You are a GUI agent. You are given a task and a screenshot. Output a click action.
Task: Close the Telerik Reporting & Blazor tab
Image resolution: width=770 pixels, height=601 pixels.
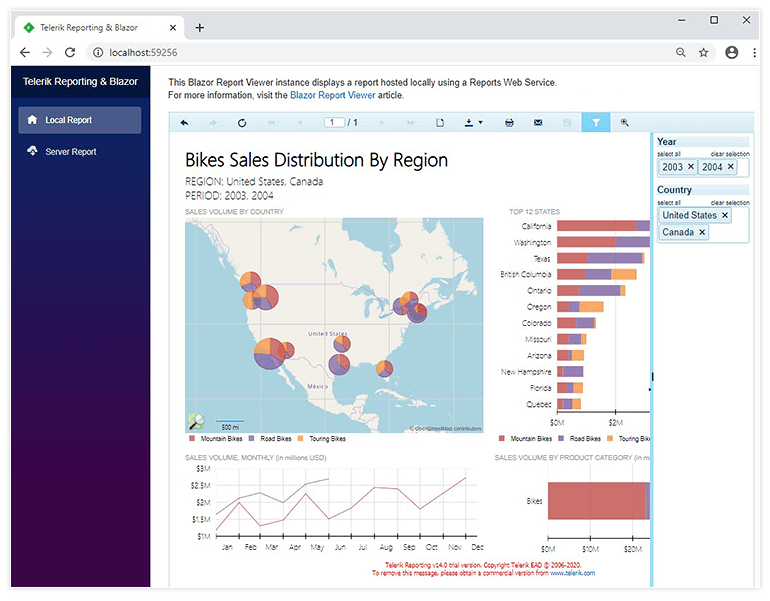[x=173, y=27]
